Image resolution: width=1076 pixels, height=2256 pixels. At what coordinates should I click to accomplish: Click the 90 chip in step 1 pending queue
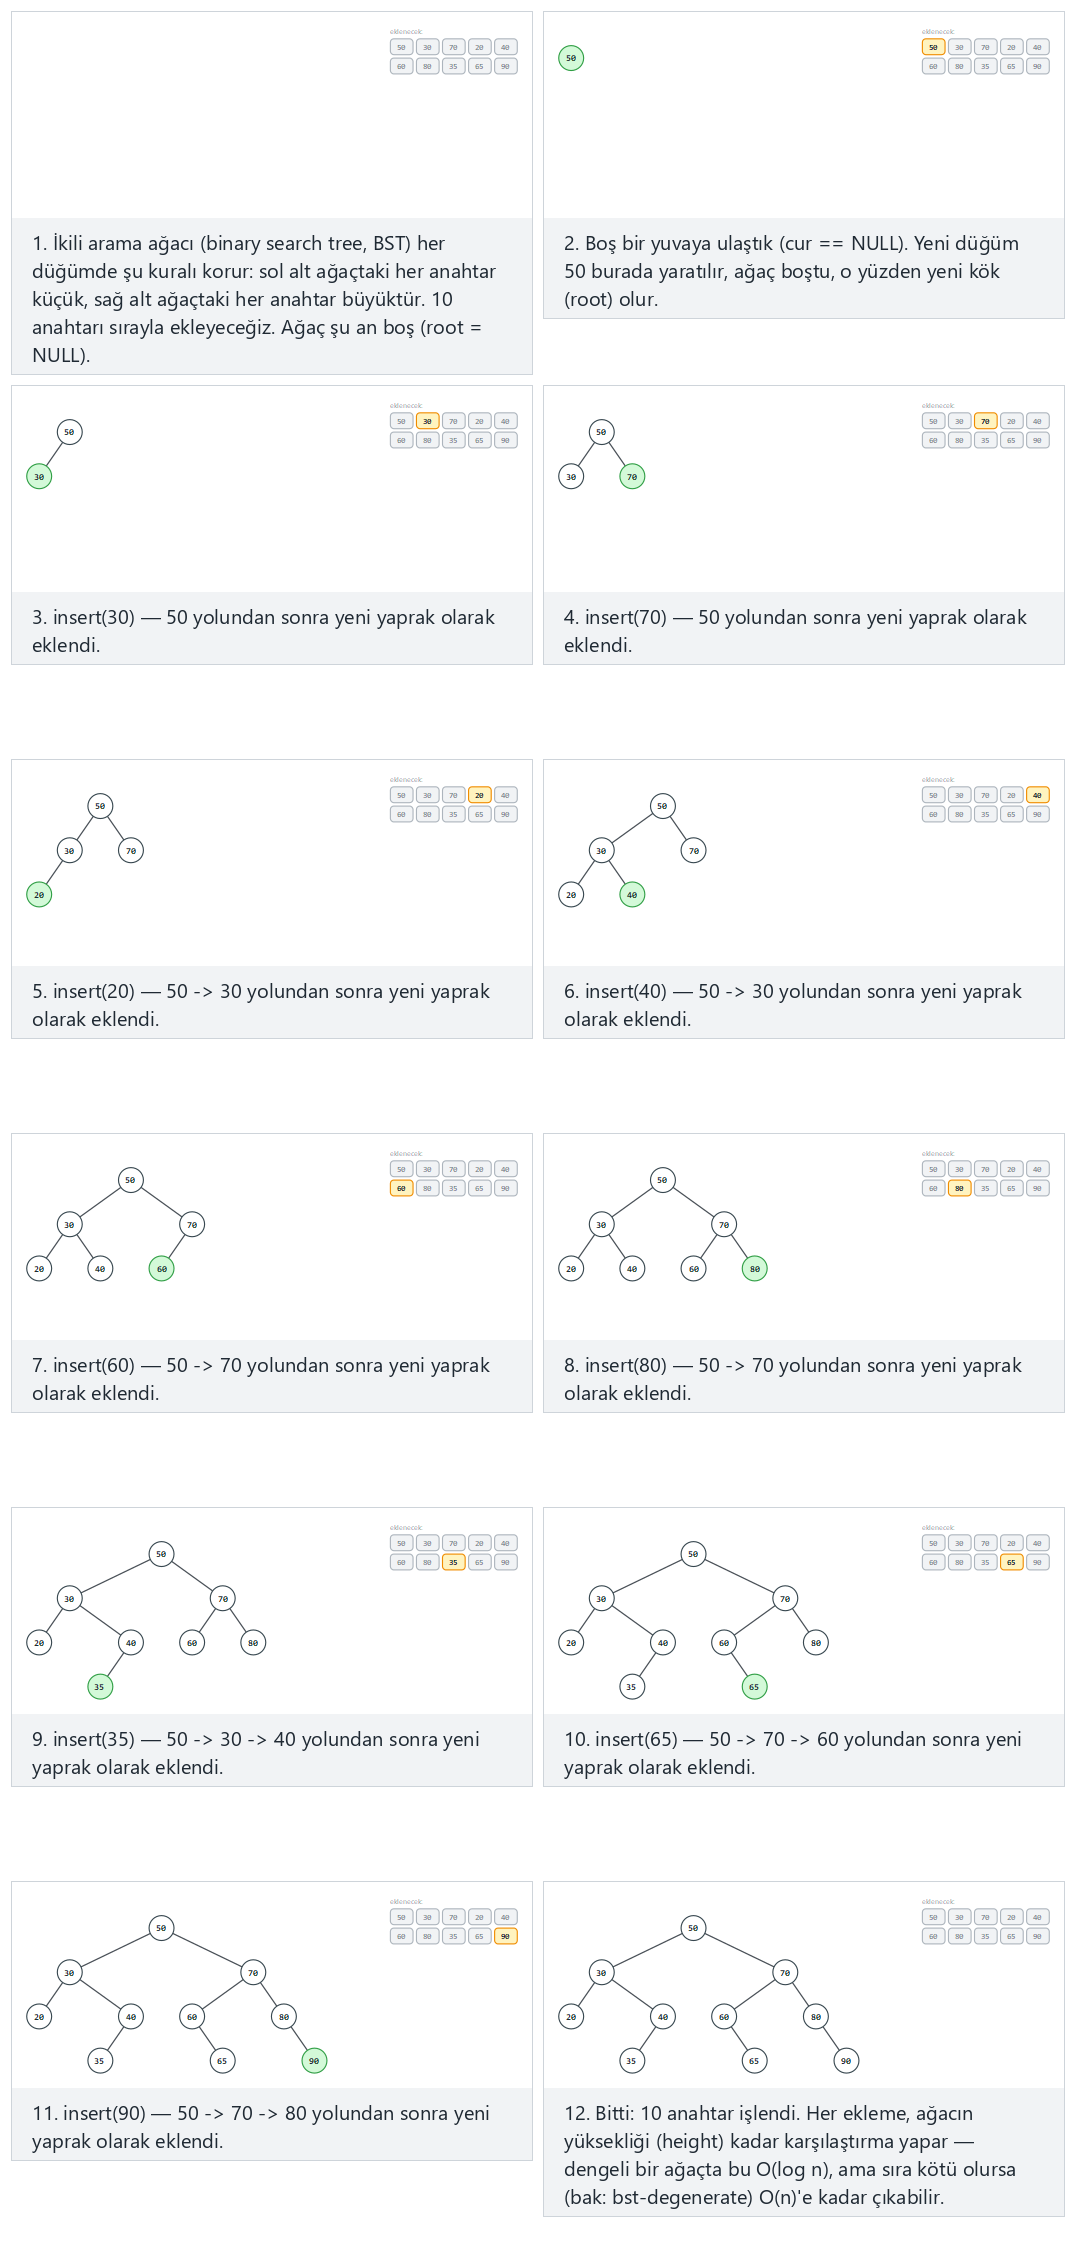point(505,66)
